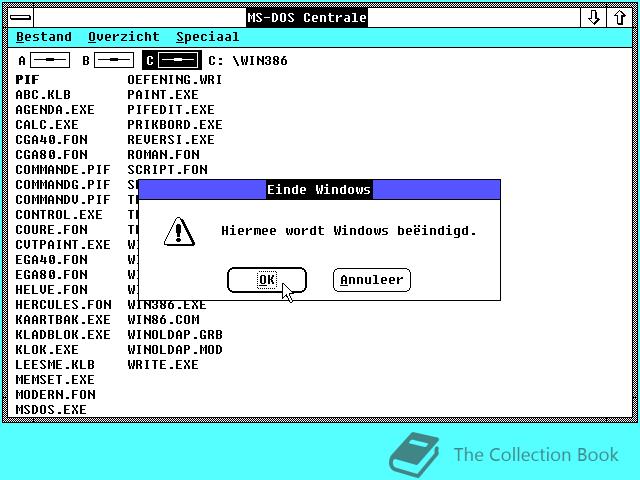Select WIN86.COM file
Screen dimensions: 640x480
click(x=163, y=320)
